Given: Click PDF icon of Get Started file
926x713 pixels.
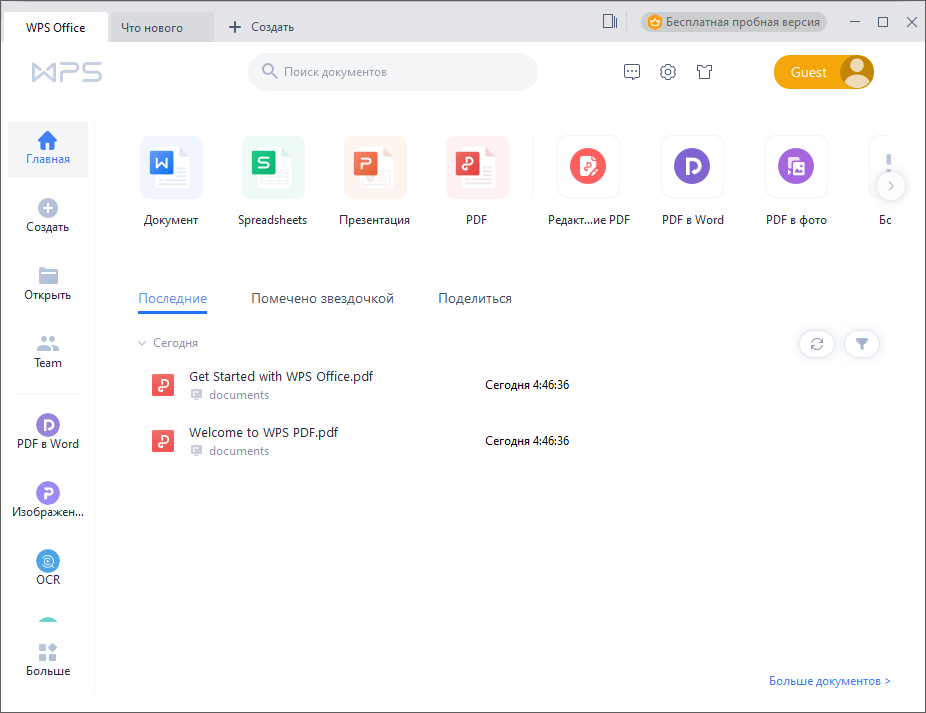Looking at the screenshot, I should [x=163, y=385].
